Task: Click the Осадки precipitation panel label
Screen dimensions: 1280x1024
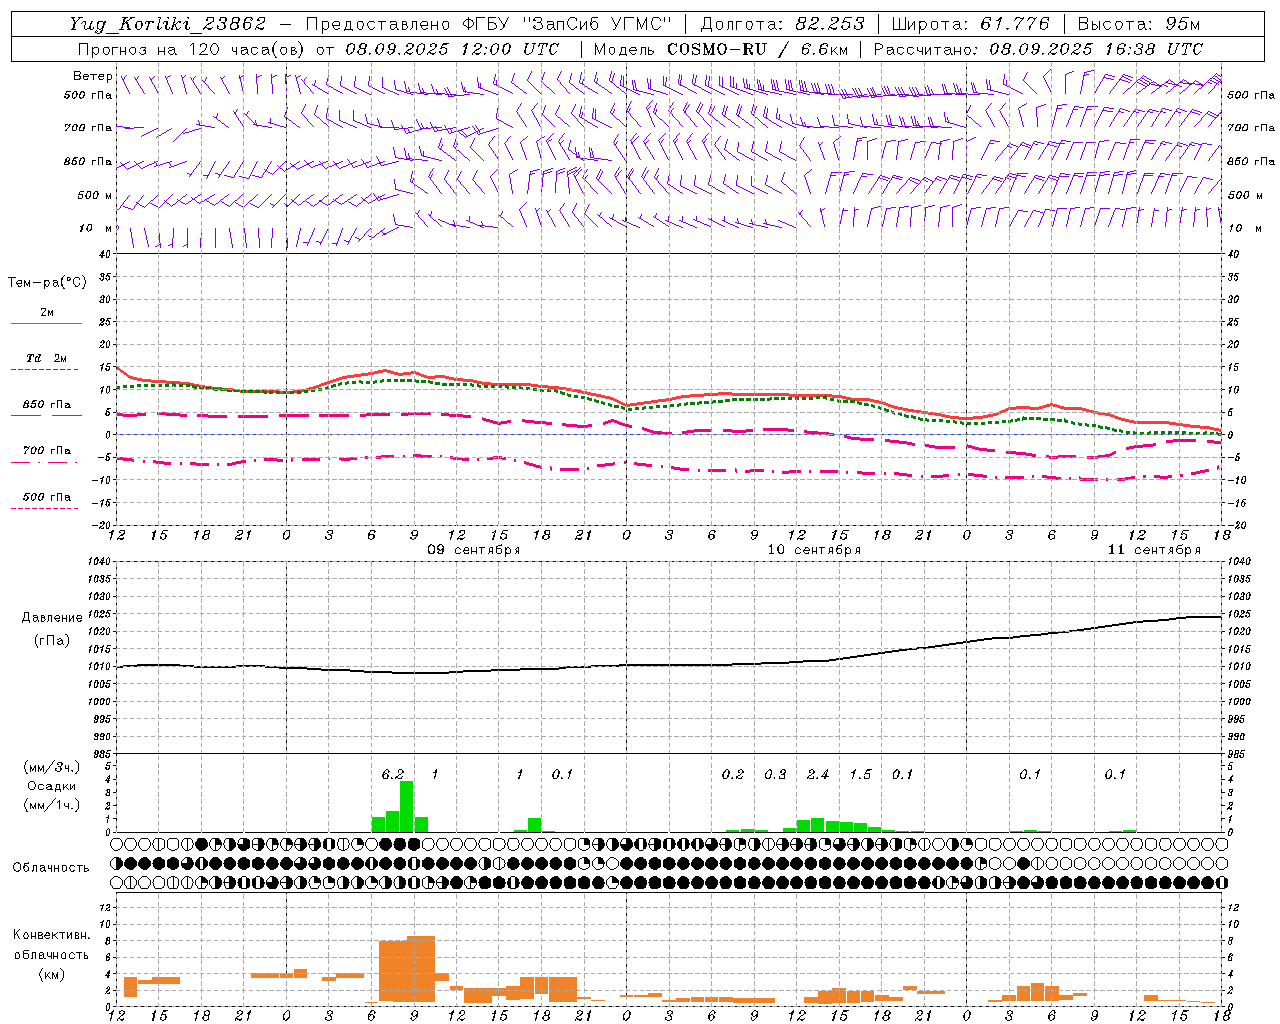Action: click(51, 786)
